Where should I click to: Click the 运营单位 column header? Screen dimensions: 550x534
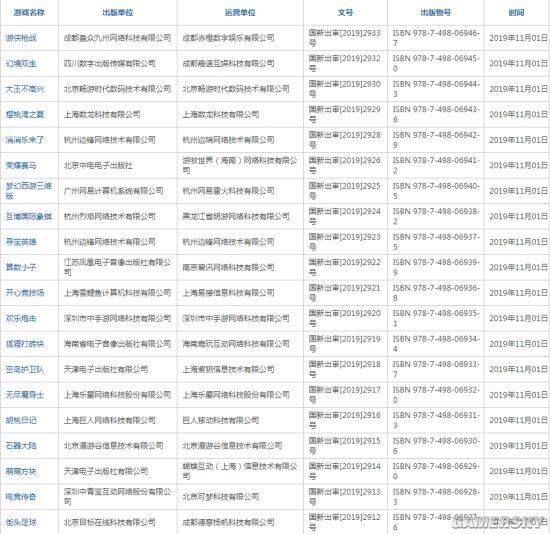(x=240, y=13)
